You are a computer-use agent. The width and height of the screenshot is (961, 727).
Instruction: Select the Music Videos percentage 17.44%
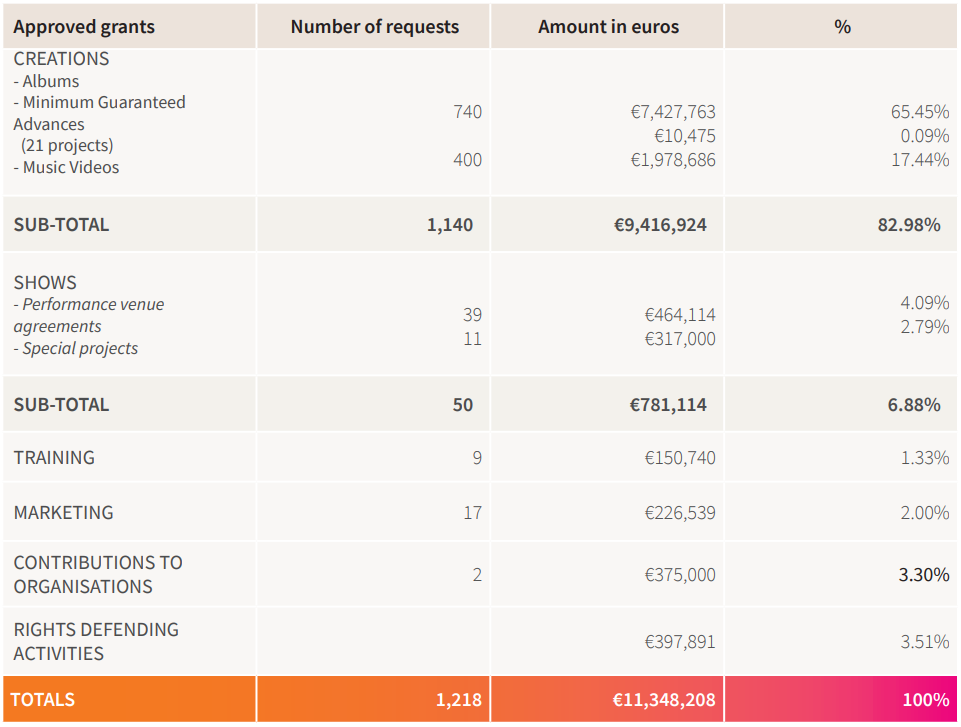click(x=920, y=160)
